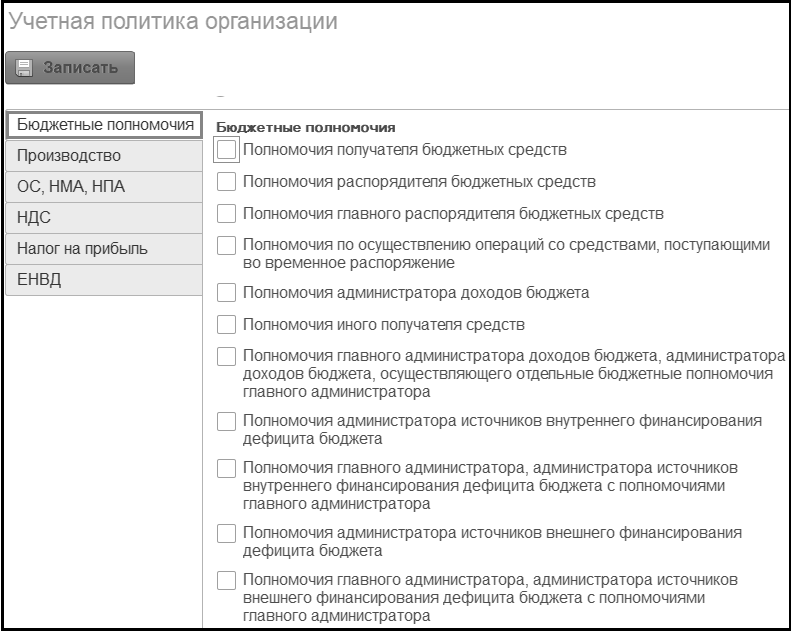Tick Полномочия главного администратора доходов бюджета checkbox

click(227, 356)
